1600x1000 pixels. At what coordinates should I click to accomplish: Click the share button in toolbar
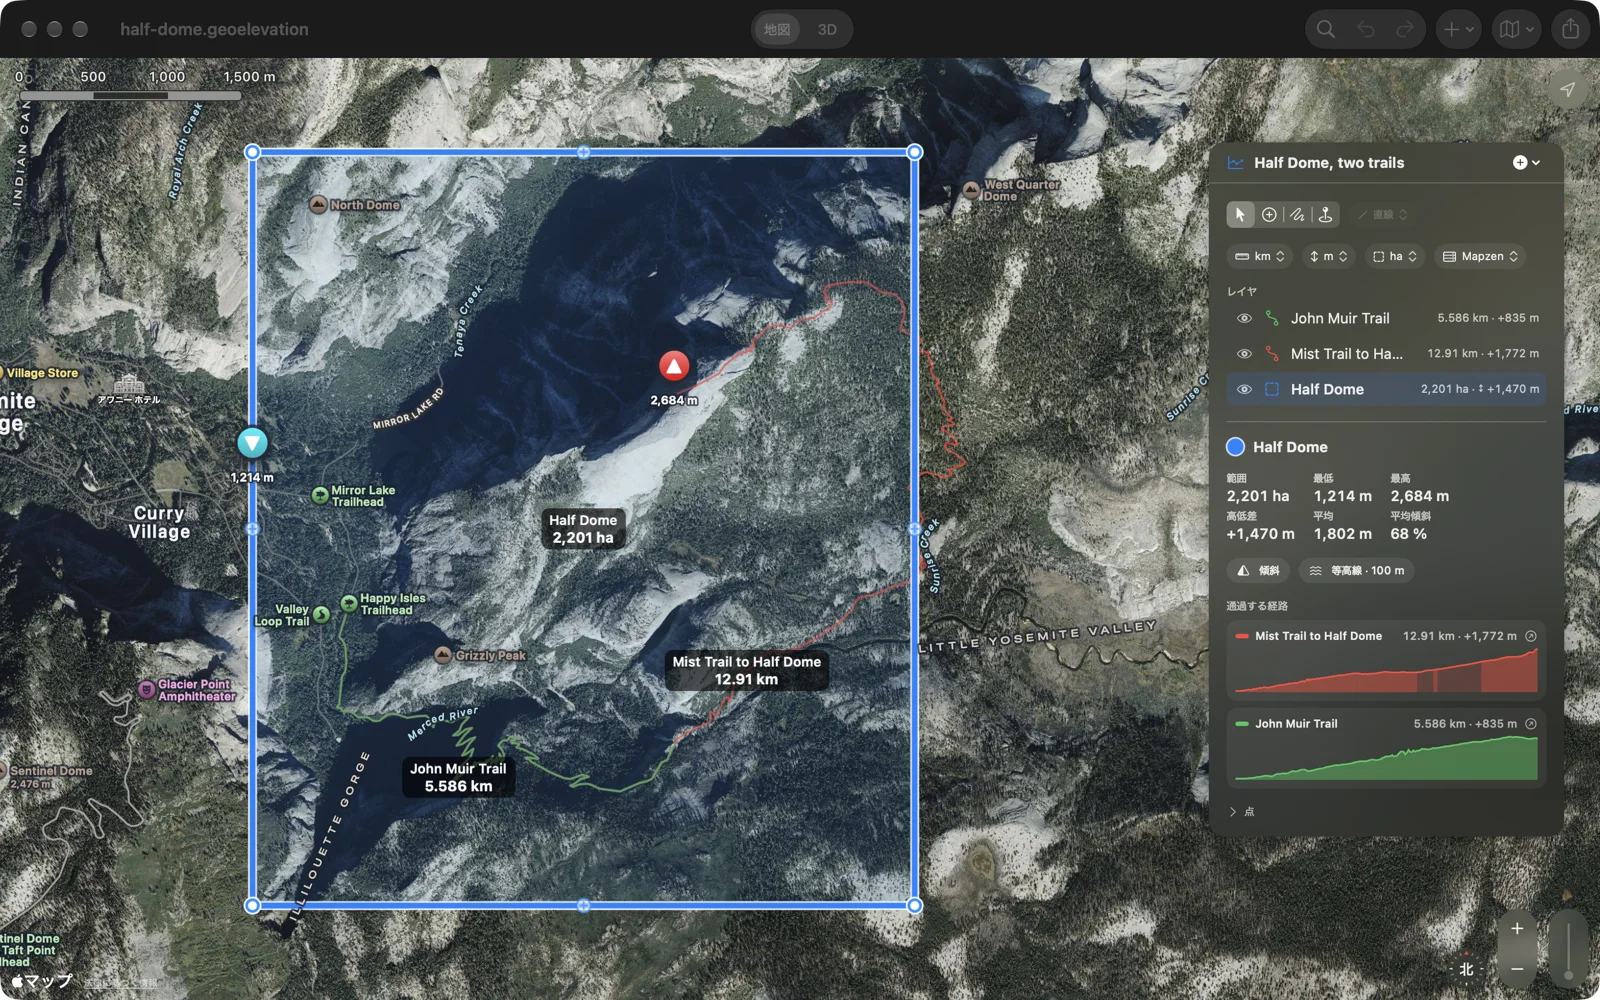coord(1571,29)
